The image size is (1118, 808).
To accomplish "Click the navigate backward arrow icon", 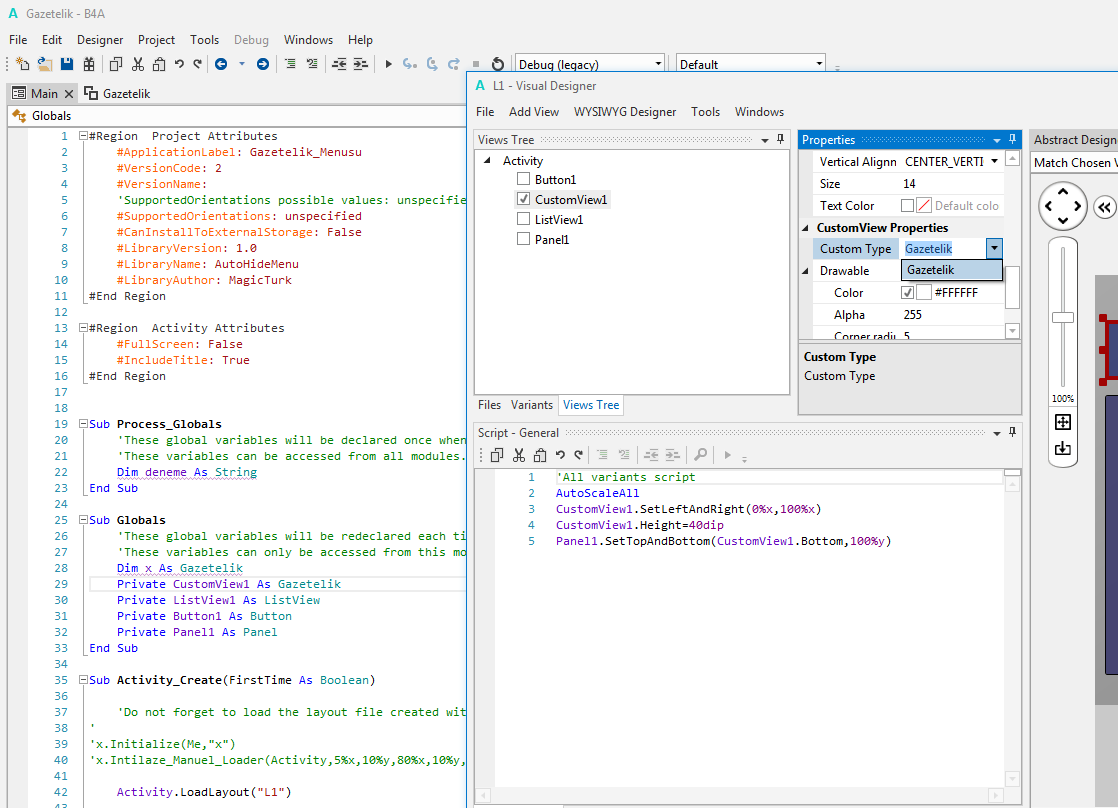I will coord(221,64).
